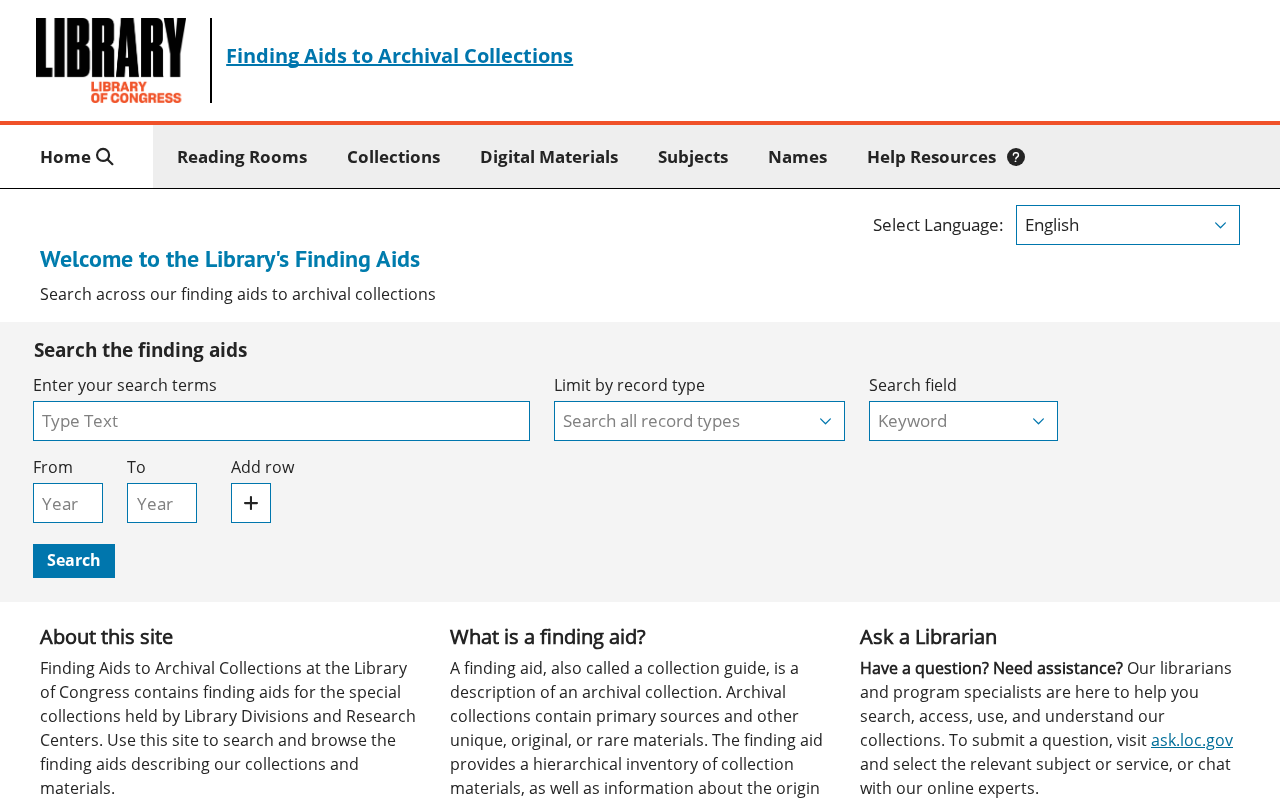
Task: Open Finding Aids to Archival Collections link
Action: click(x=399, y=56)
